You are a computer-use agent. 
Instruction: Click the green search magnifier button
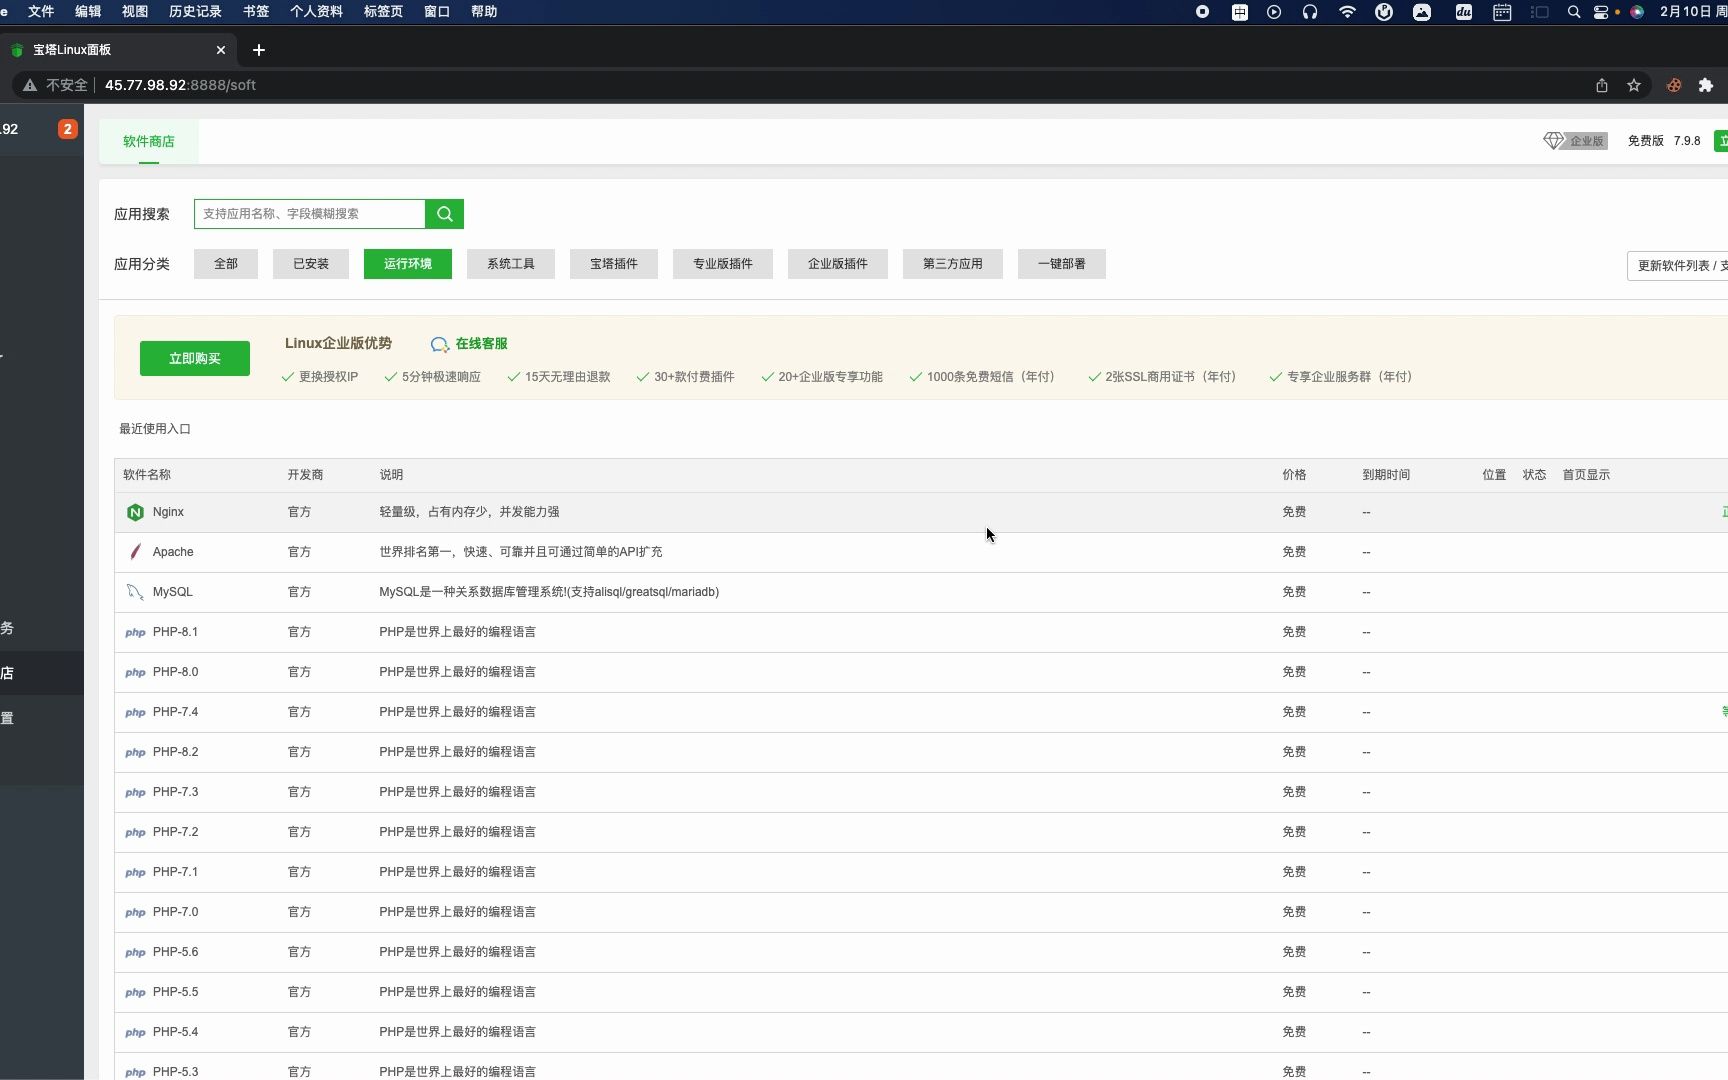coord(444,214)
